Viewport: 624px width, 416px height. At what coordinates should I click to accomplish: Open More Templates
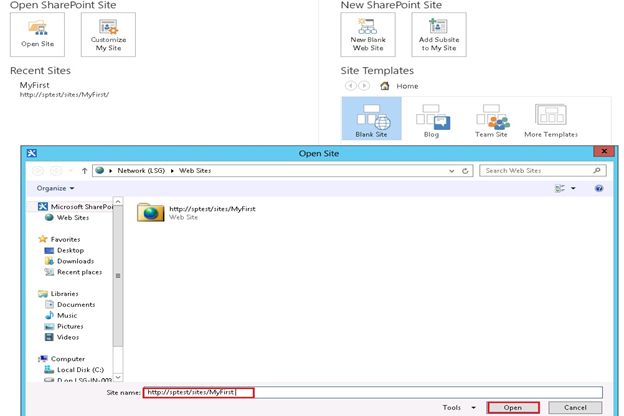[x=551, y=119]
